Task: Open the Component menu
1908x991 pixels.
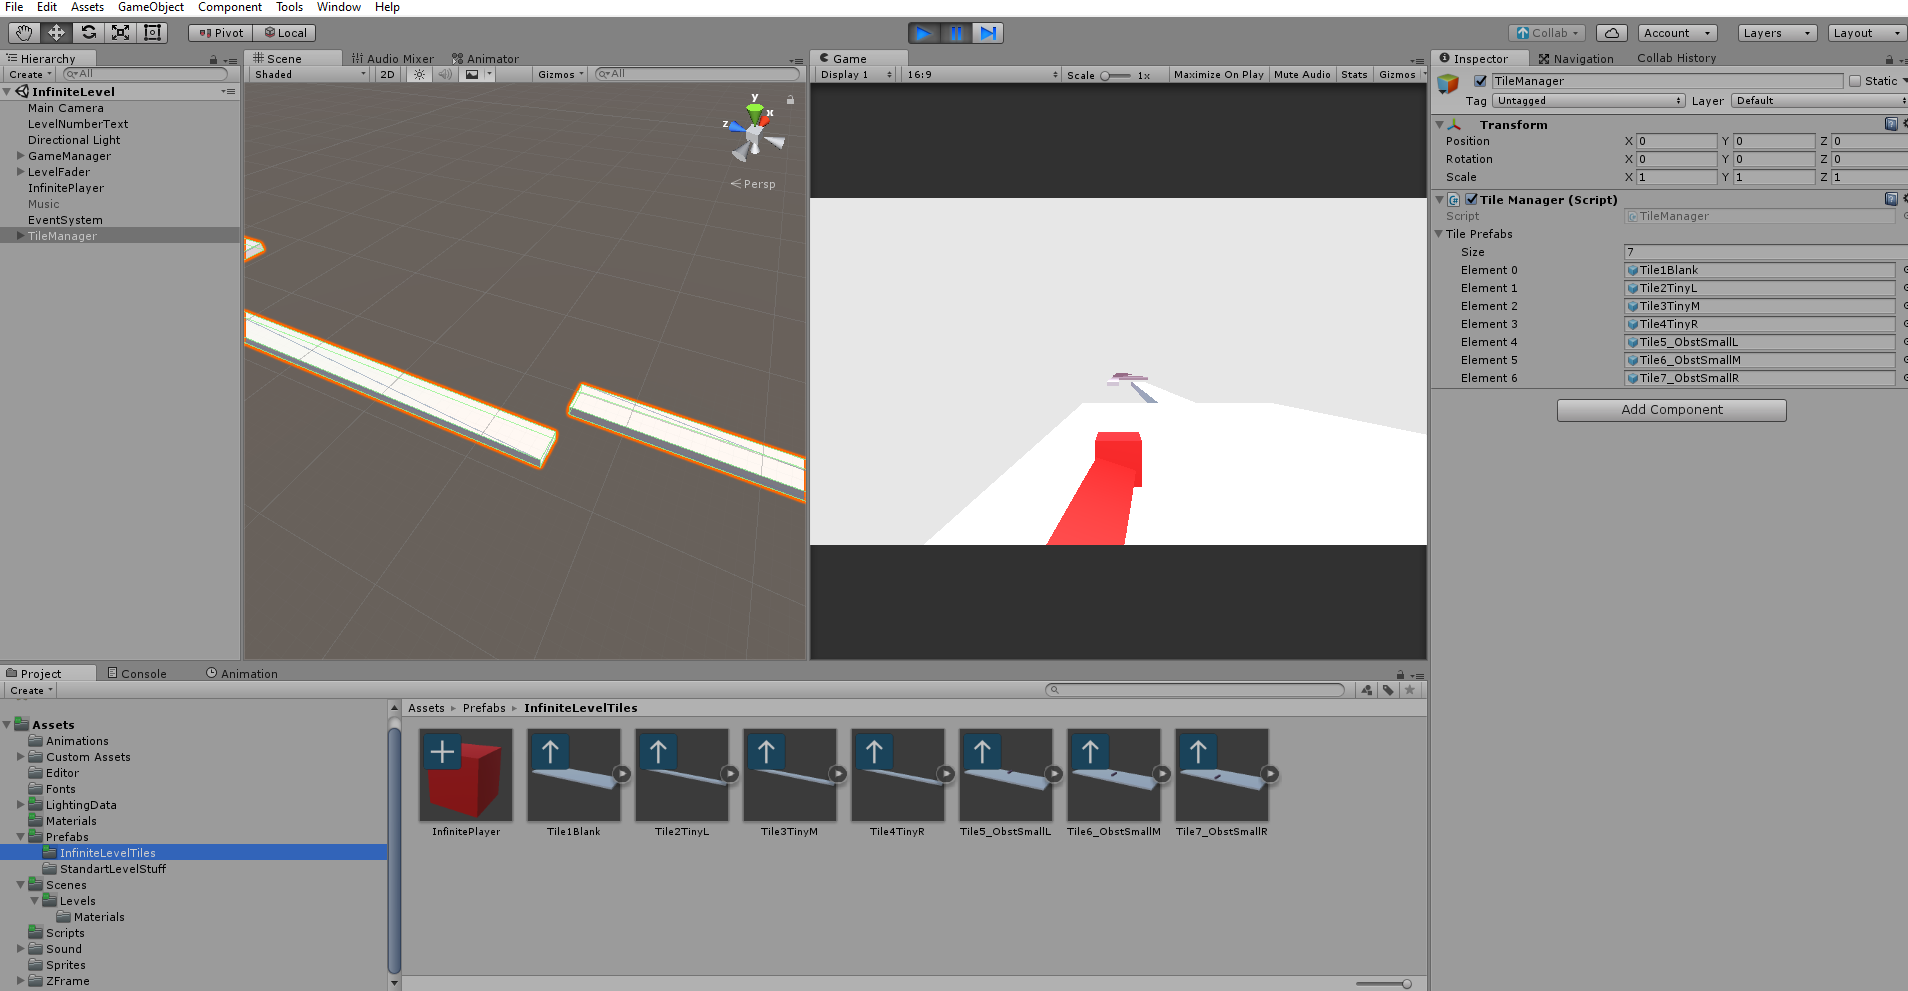Action: (230, 7)
